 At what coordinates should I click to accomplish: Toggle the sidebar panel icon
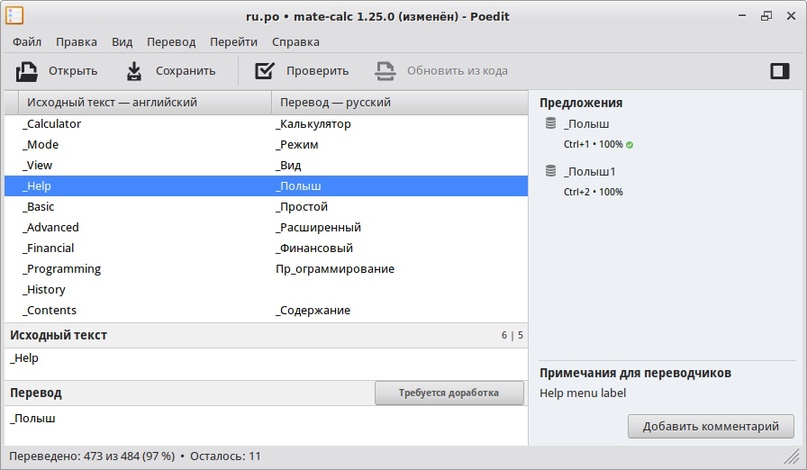[x=780, y=71]
